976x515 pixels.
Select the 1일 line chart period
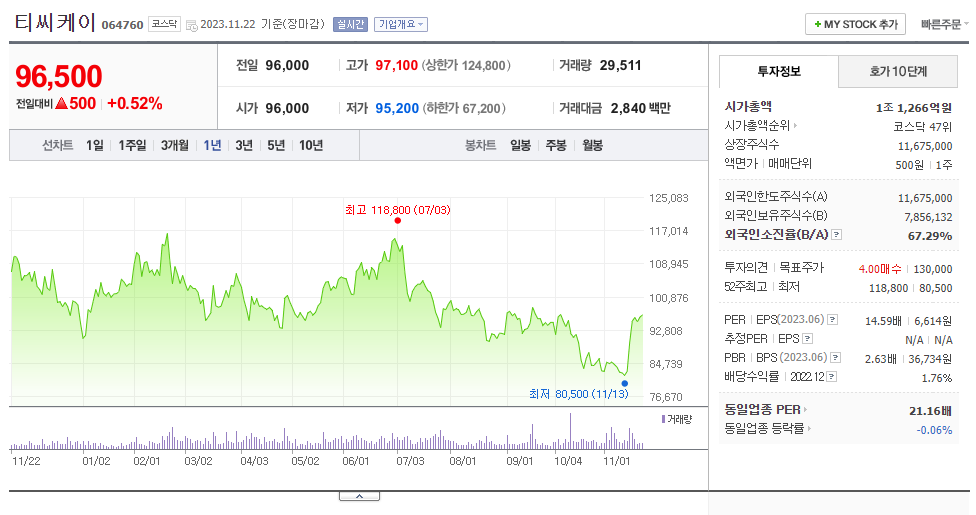pos(95,145)
